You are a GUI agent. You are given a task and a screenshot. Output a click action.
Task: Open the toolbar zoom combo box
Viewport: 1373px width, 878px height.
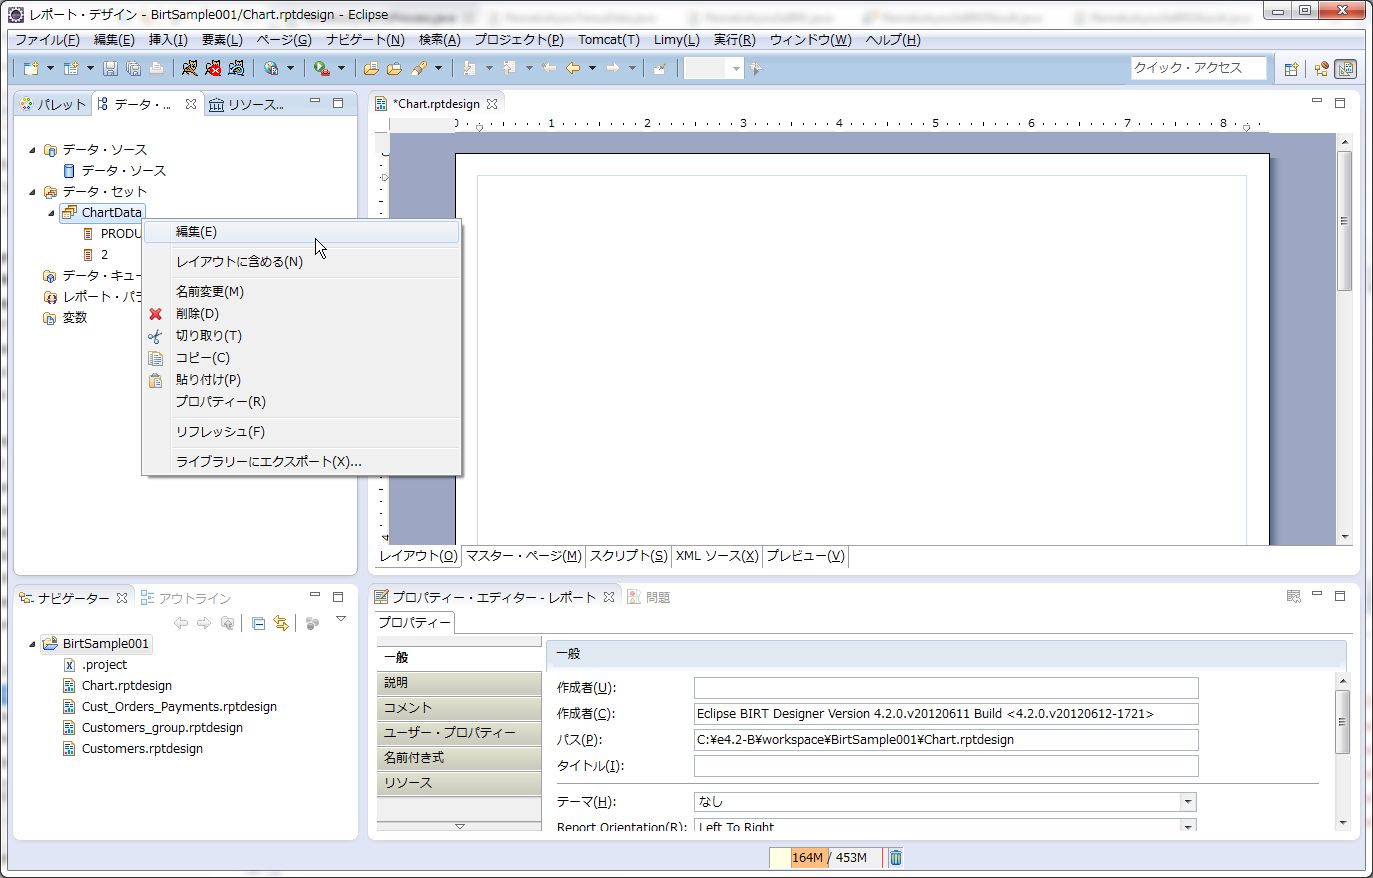click(713, 68)
